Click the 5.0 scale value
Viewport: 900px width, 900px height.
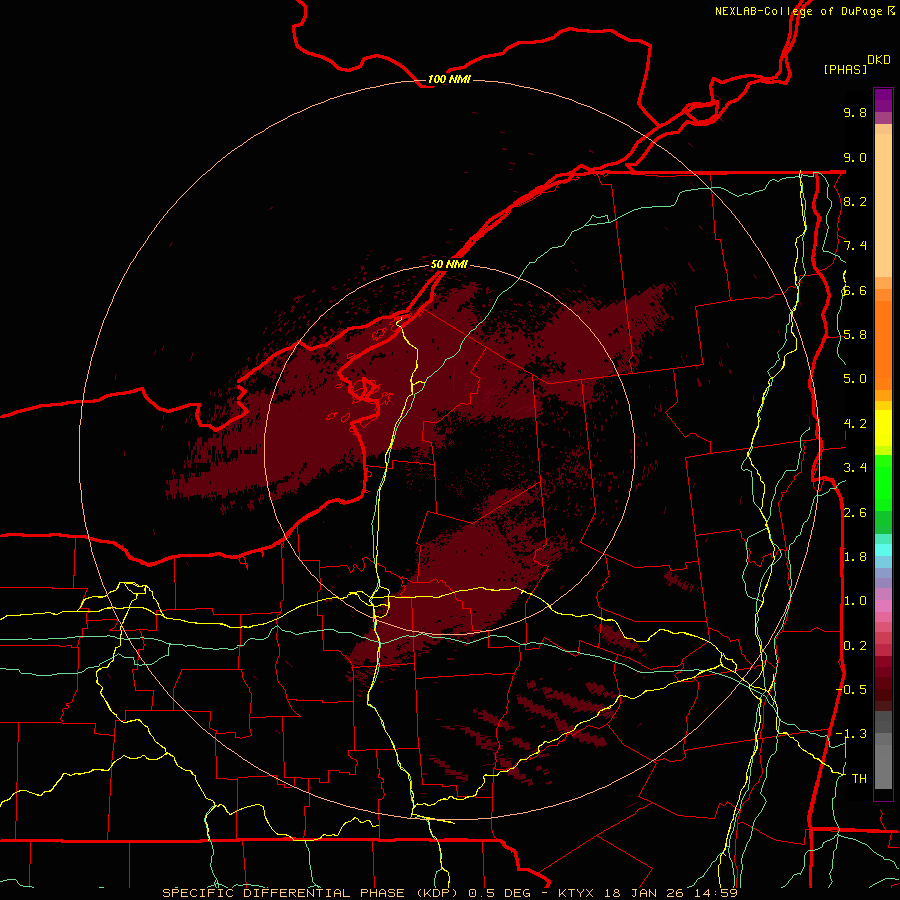pos(855,379)
